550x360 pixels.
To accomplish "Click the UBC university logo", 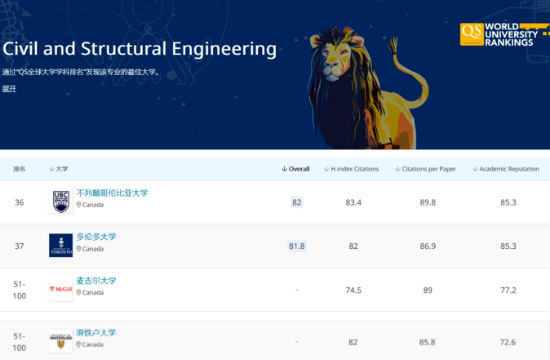I will [61, 202].
